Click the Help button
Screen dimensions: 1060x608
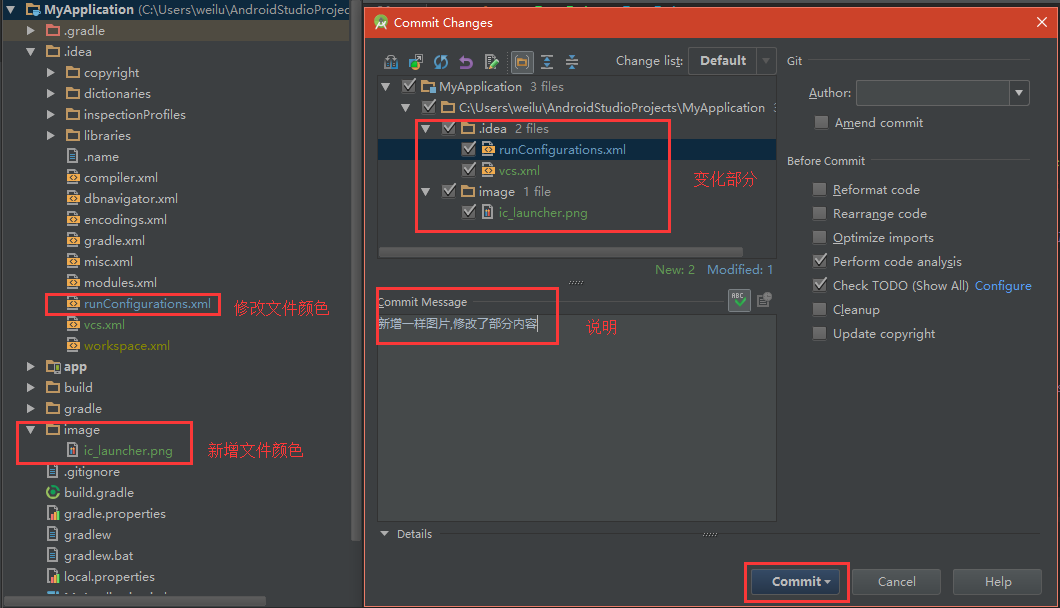coord(998,582)
